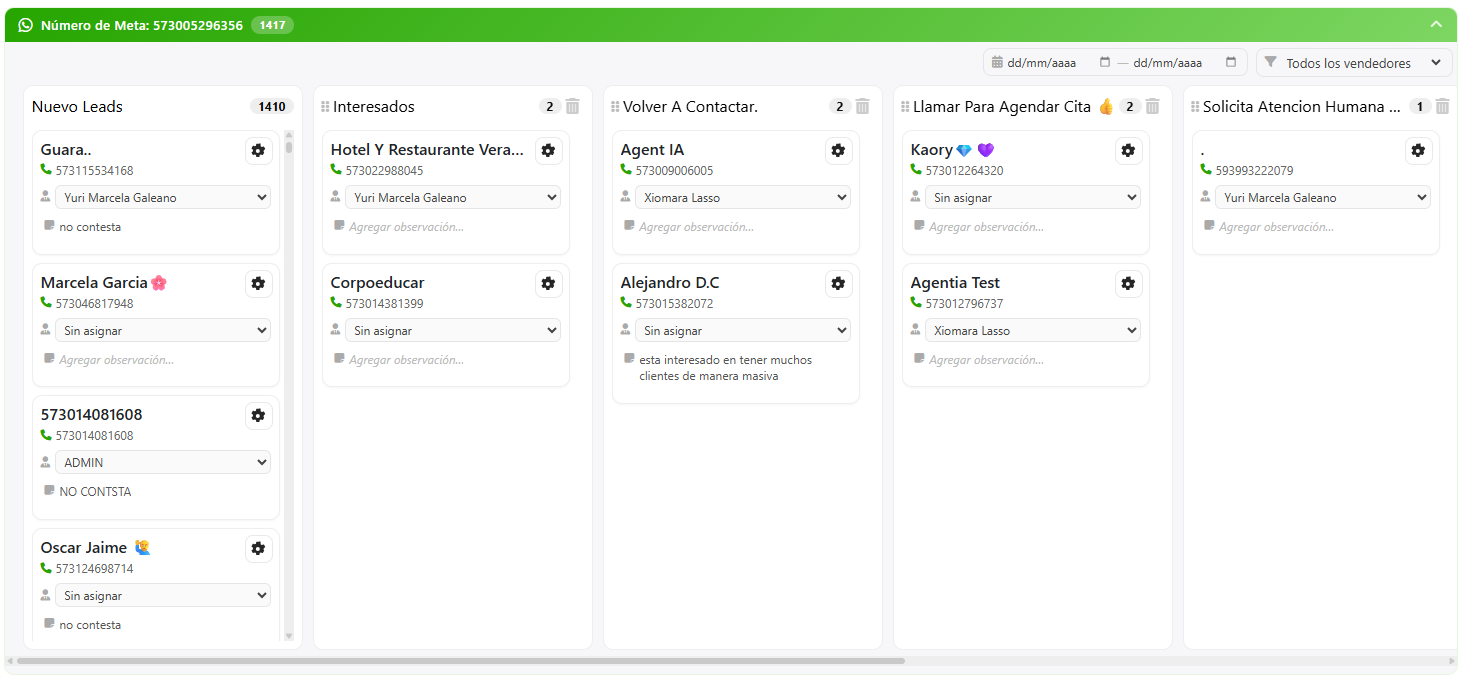Collapse the Número de Meta panel
The image size is (1466, 680).
coord(1436,25)
